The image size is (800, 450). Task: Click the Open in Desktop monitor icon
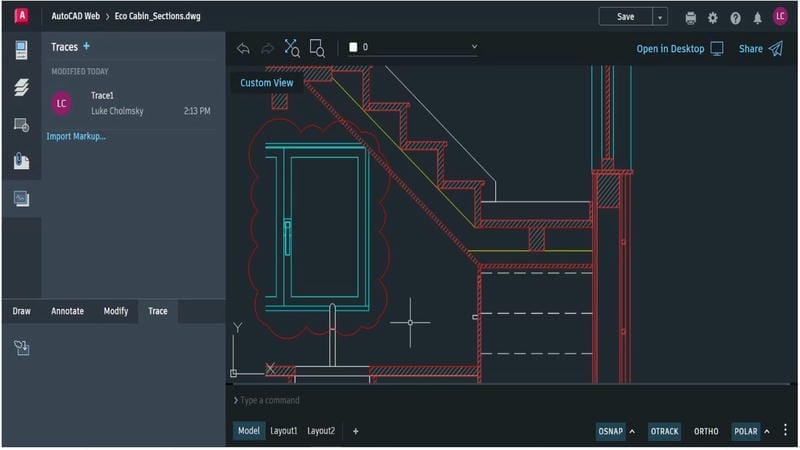(717, 48)
